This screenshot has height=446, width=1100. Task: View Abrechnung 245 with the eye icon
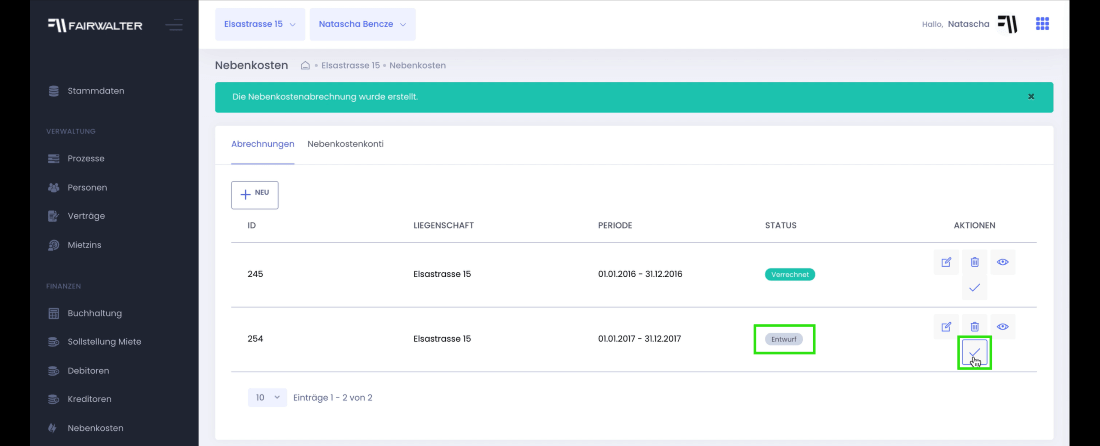(1003, 262)
